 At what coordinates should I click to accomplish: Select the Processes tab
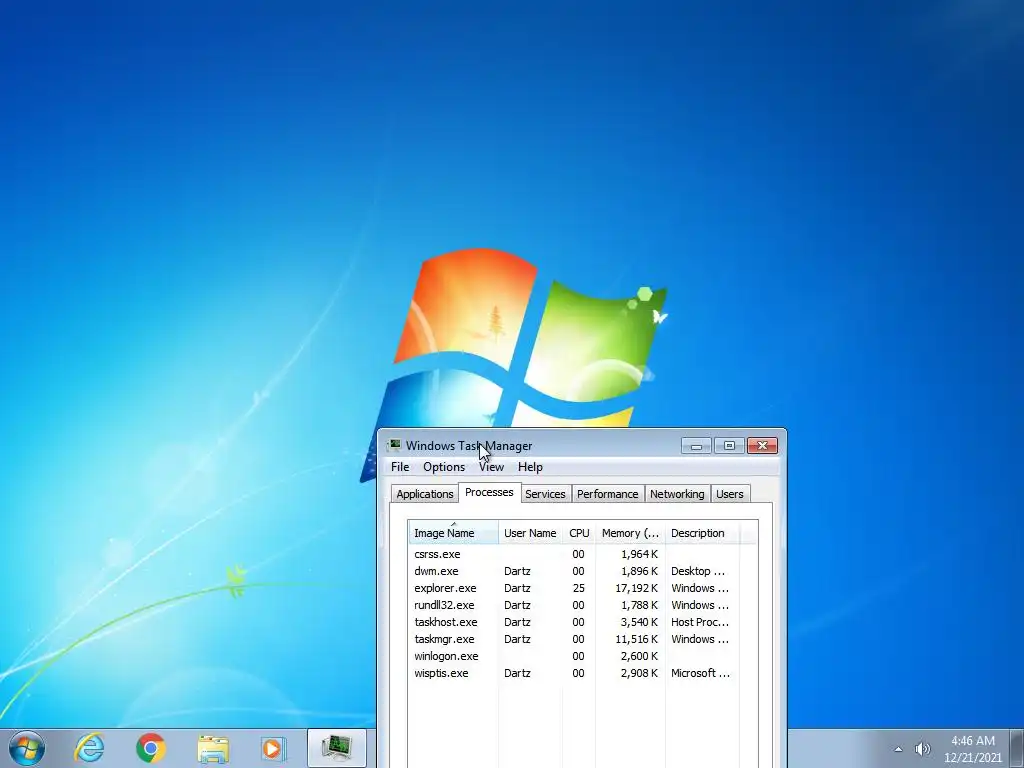(489, 492)
